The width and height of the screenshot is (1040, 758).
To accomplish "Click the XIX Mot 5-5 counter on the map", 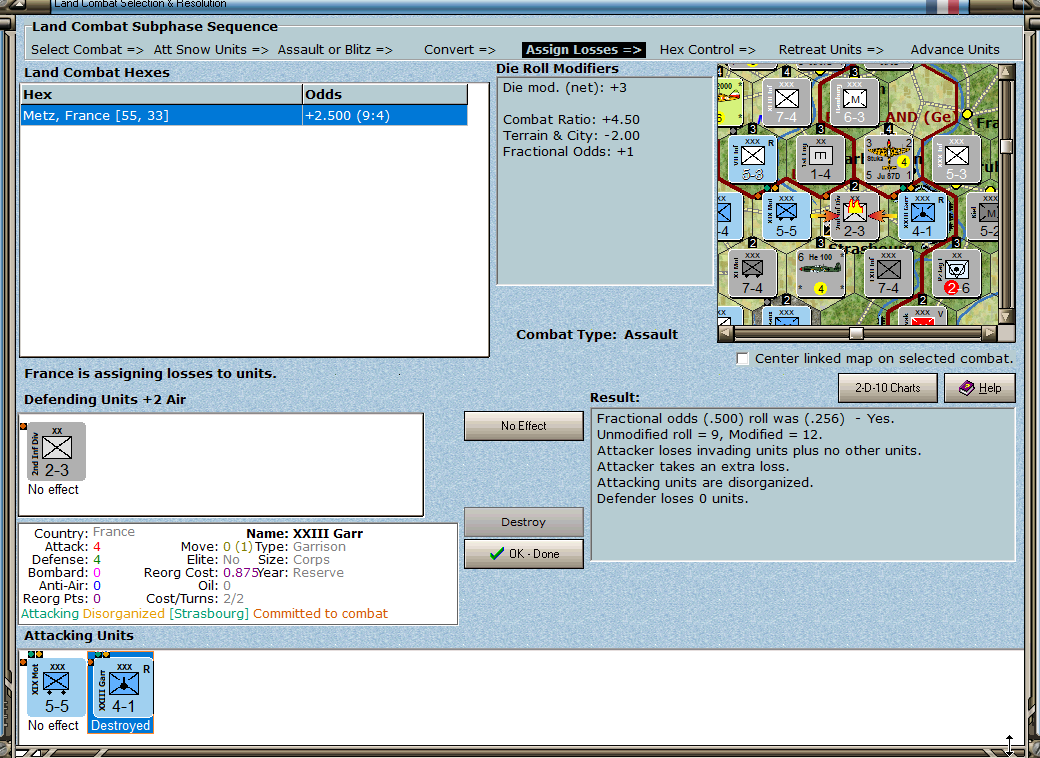I will (x=787, y=216).
